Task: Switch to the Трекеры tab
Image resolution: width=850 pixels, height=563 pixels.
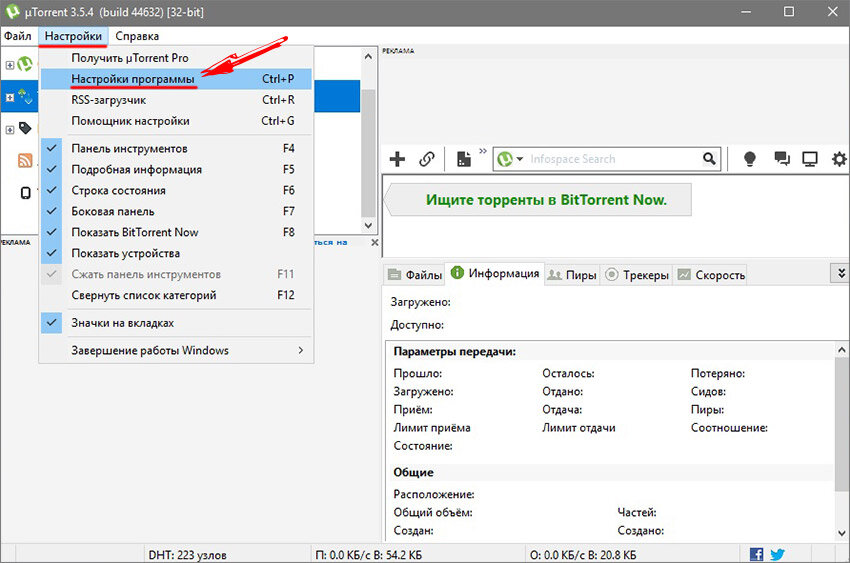Action: click(636, 275)
